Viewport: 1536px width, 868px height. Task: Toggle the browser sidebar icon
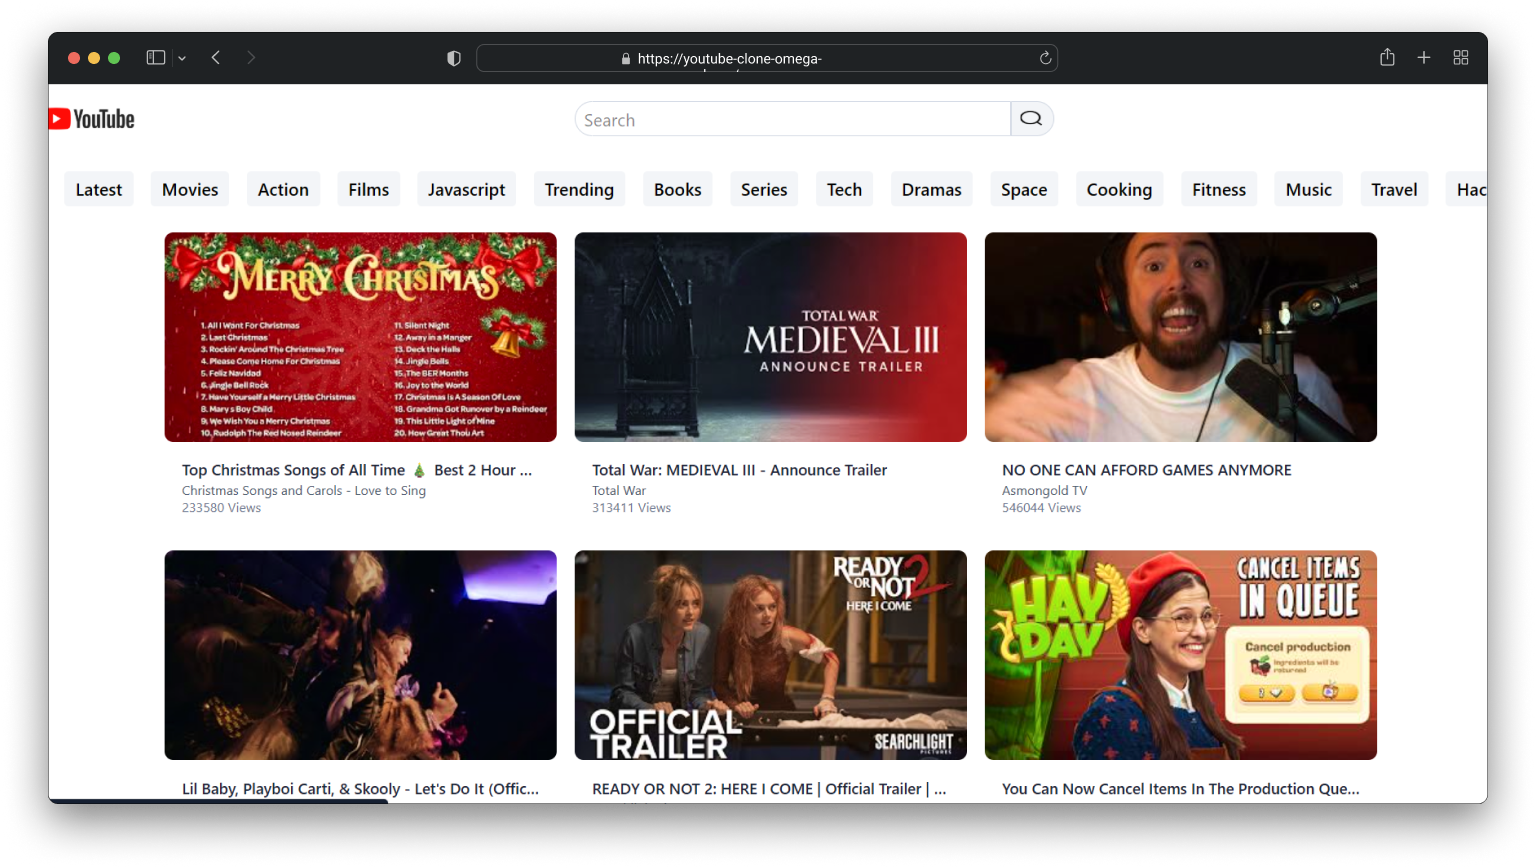(x=156, y=57)
